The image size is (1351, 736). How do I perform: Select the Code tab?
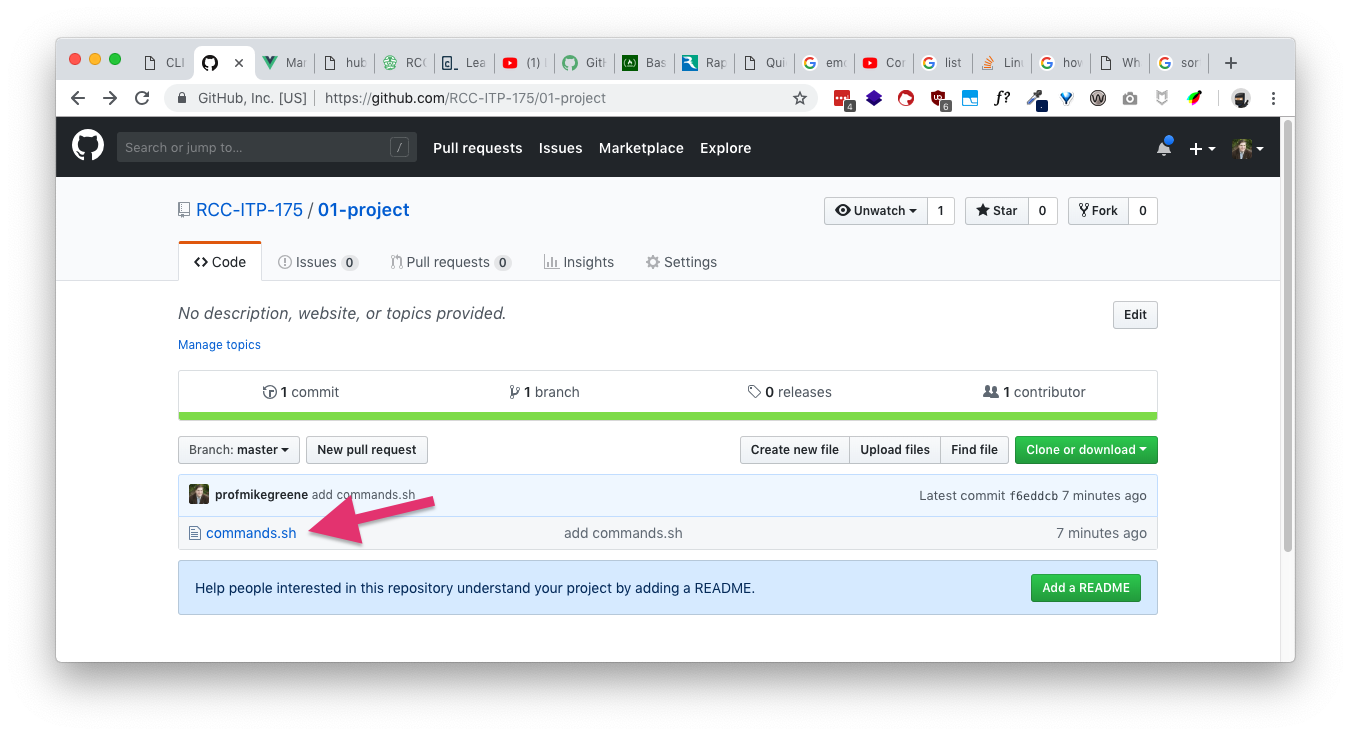click(220, 262)
